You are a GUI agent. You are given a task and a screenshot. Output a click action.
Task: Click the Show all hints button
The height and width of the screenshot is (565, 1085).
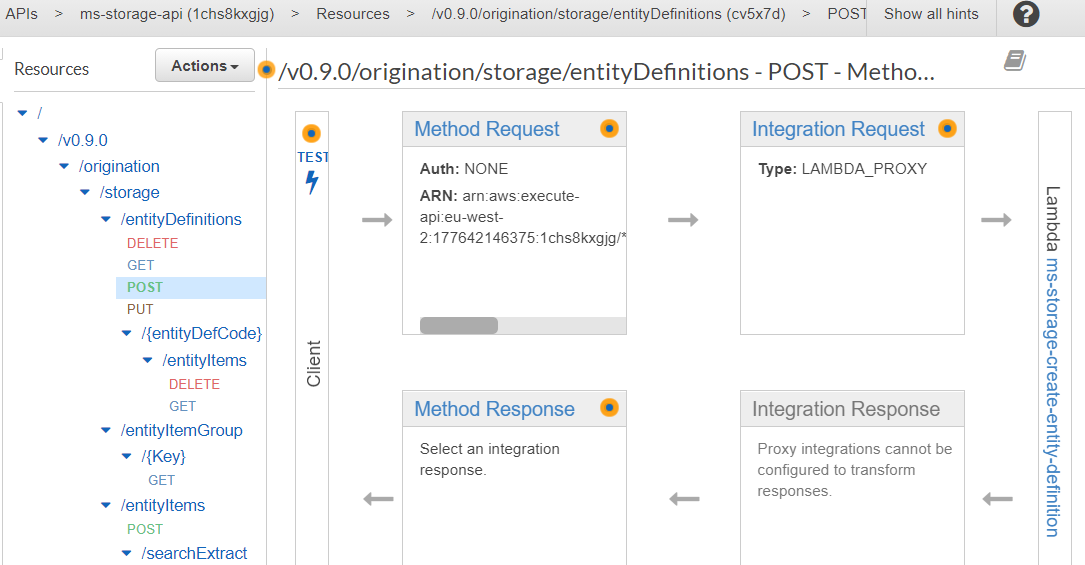(931, 14)
